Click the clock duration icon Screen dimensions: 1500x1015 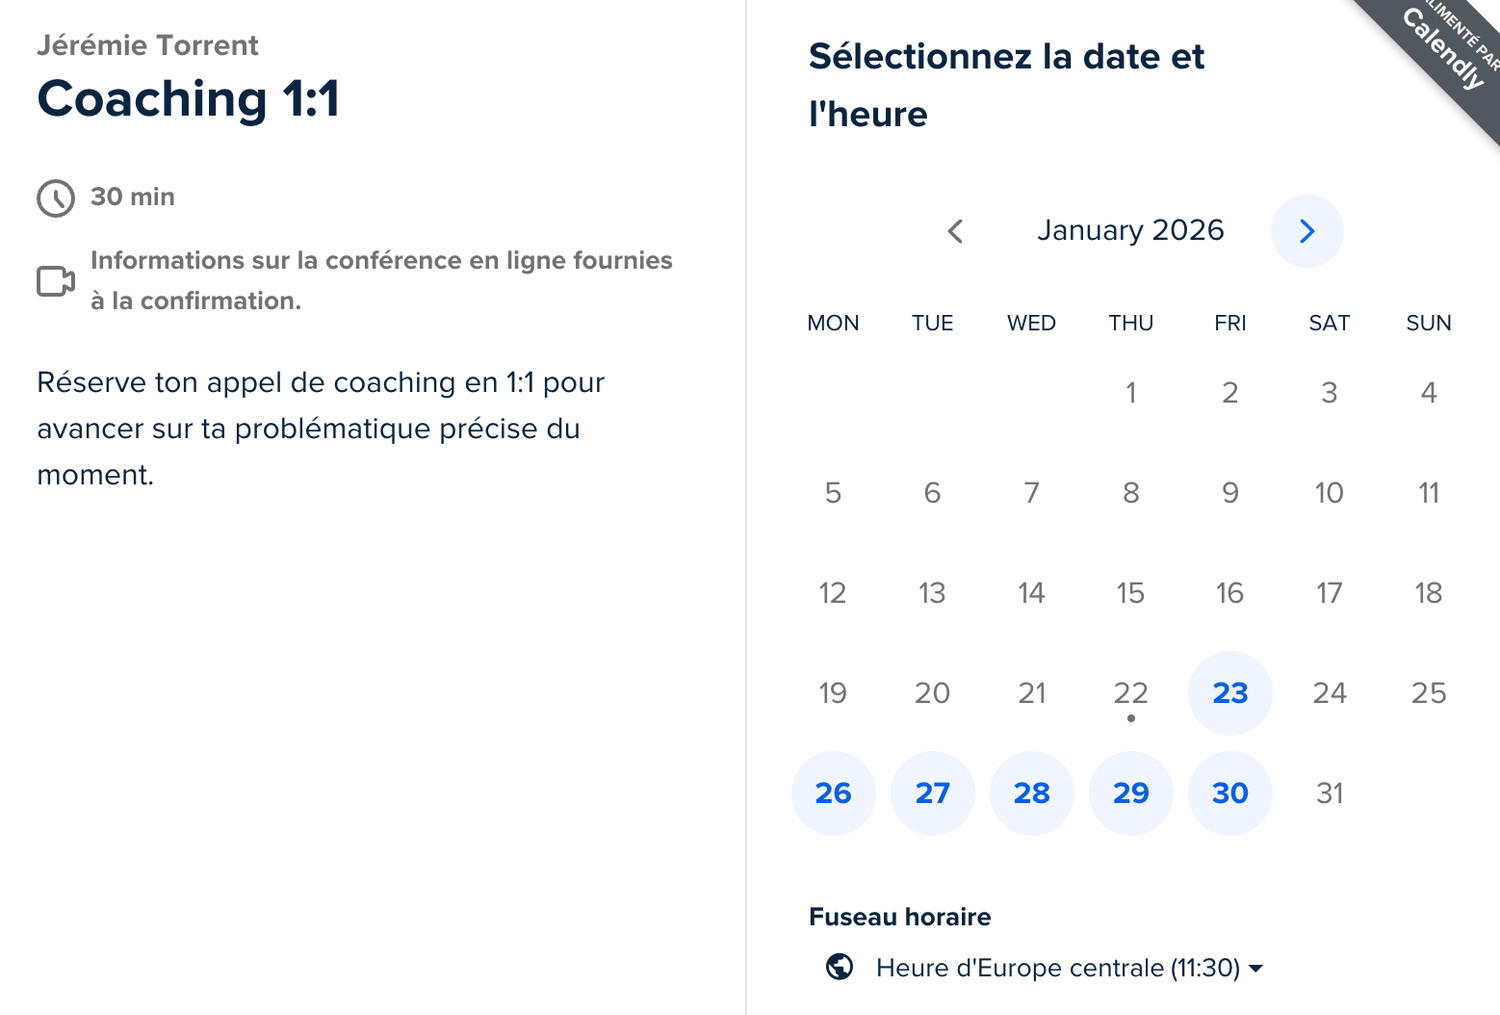56,198
